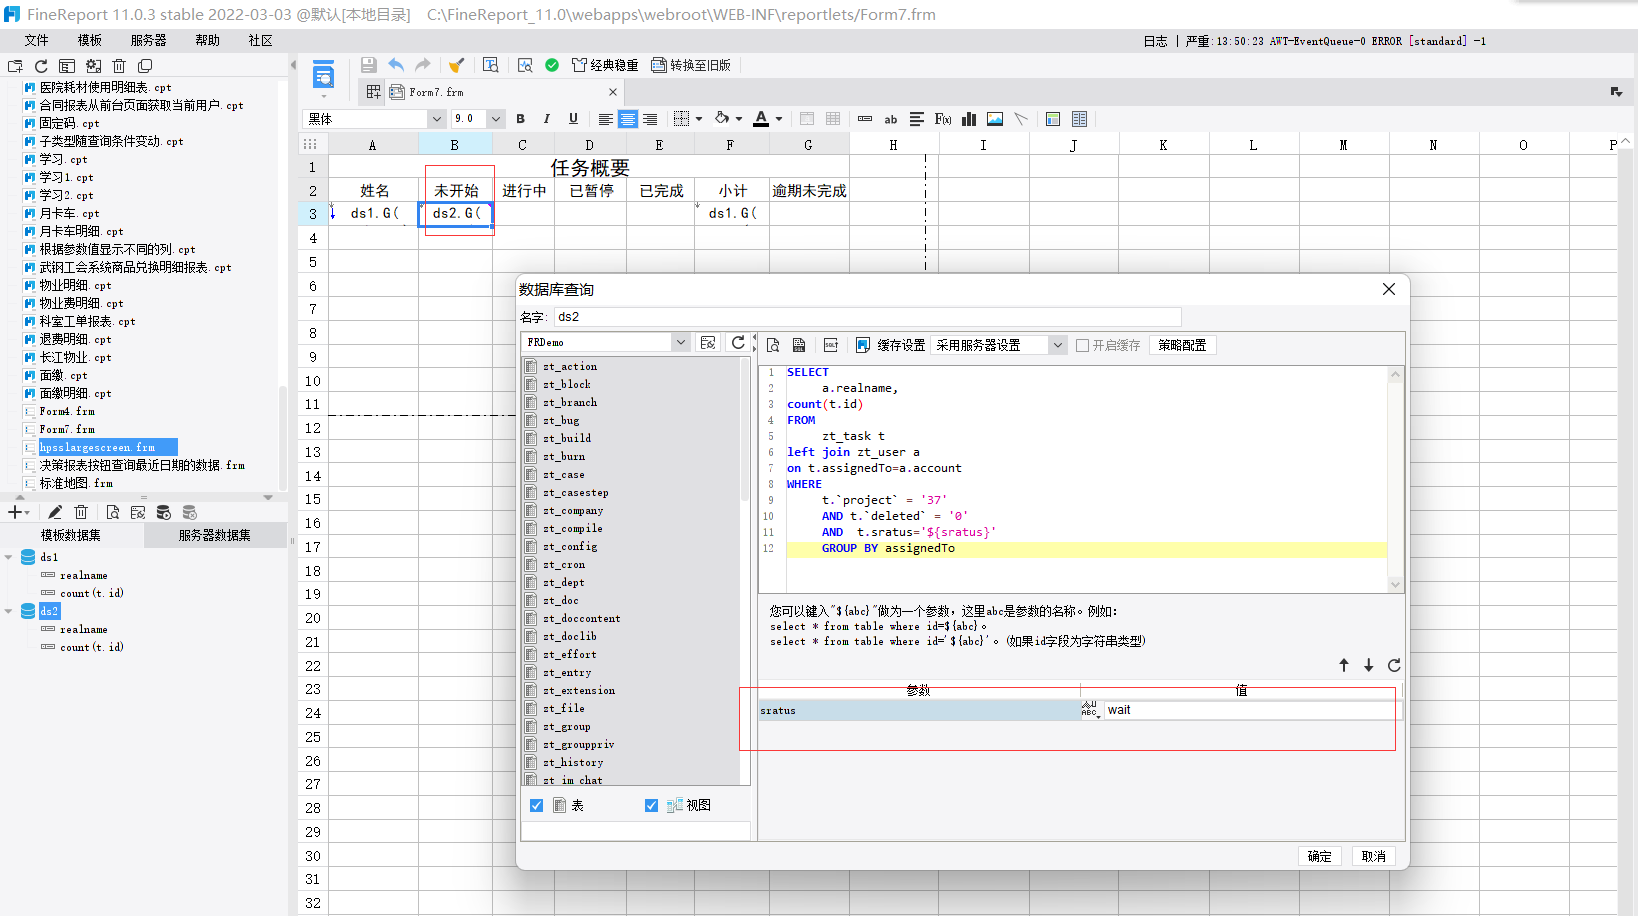Image resolution: width=1638 pixels, height=916 pixels.
Task: Insert formula with the F(x) icon
Action: click(x=943, y=119)
